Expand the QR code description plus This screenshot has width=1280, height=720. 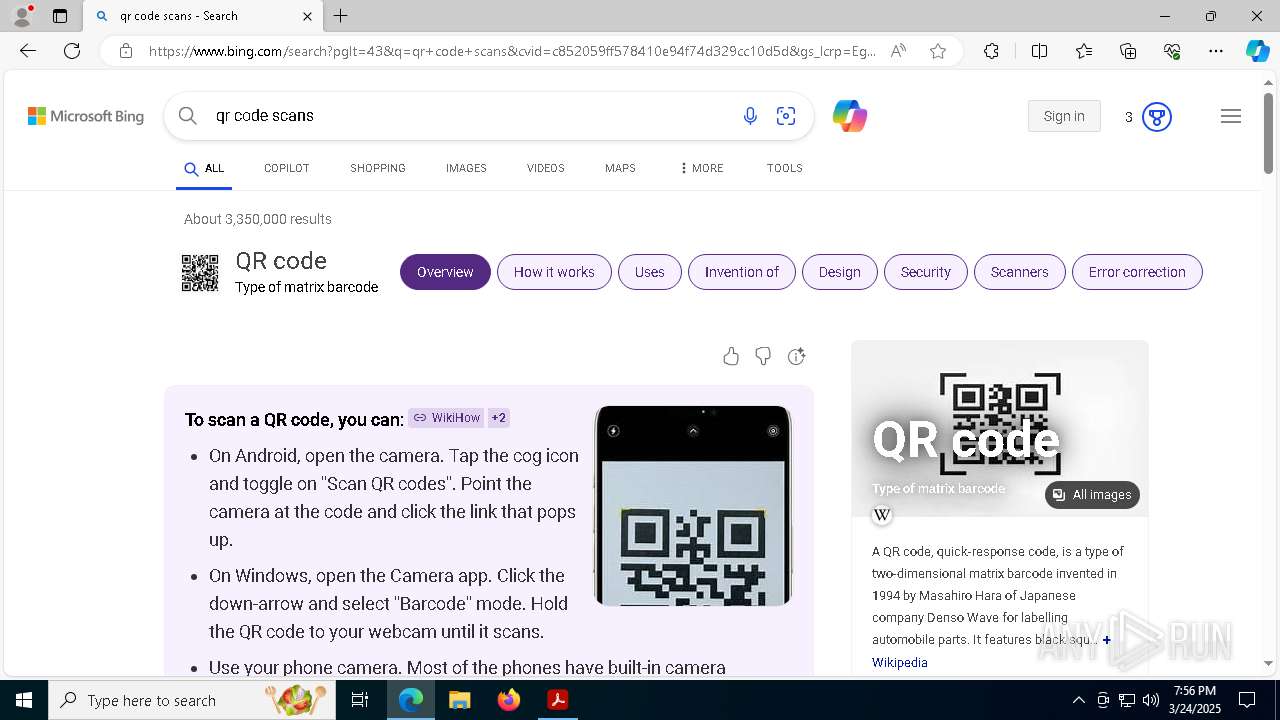1106,640
